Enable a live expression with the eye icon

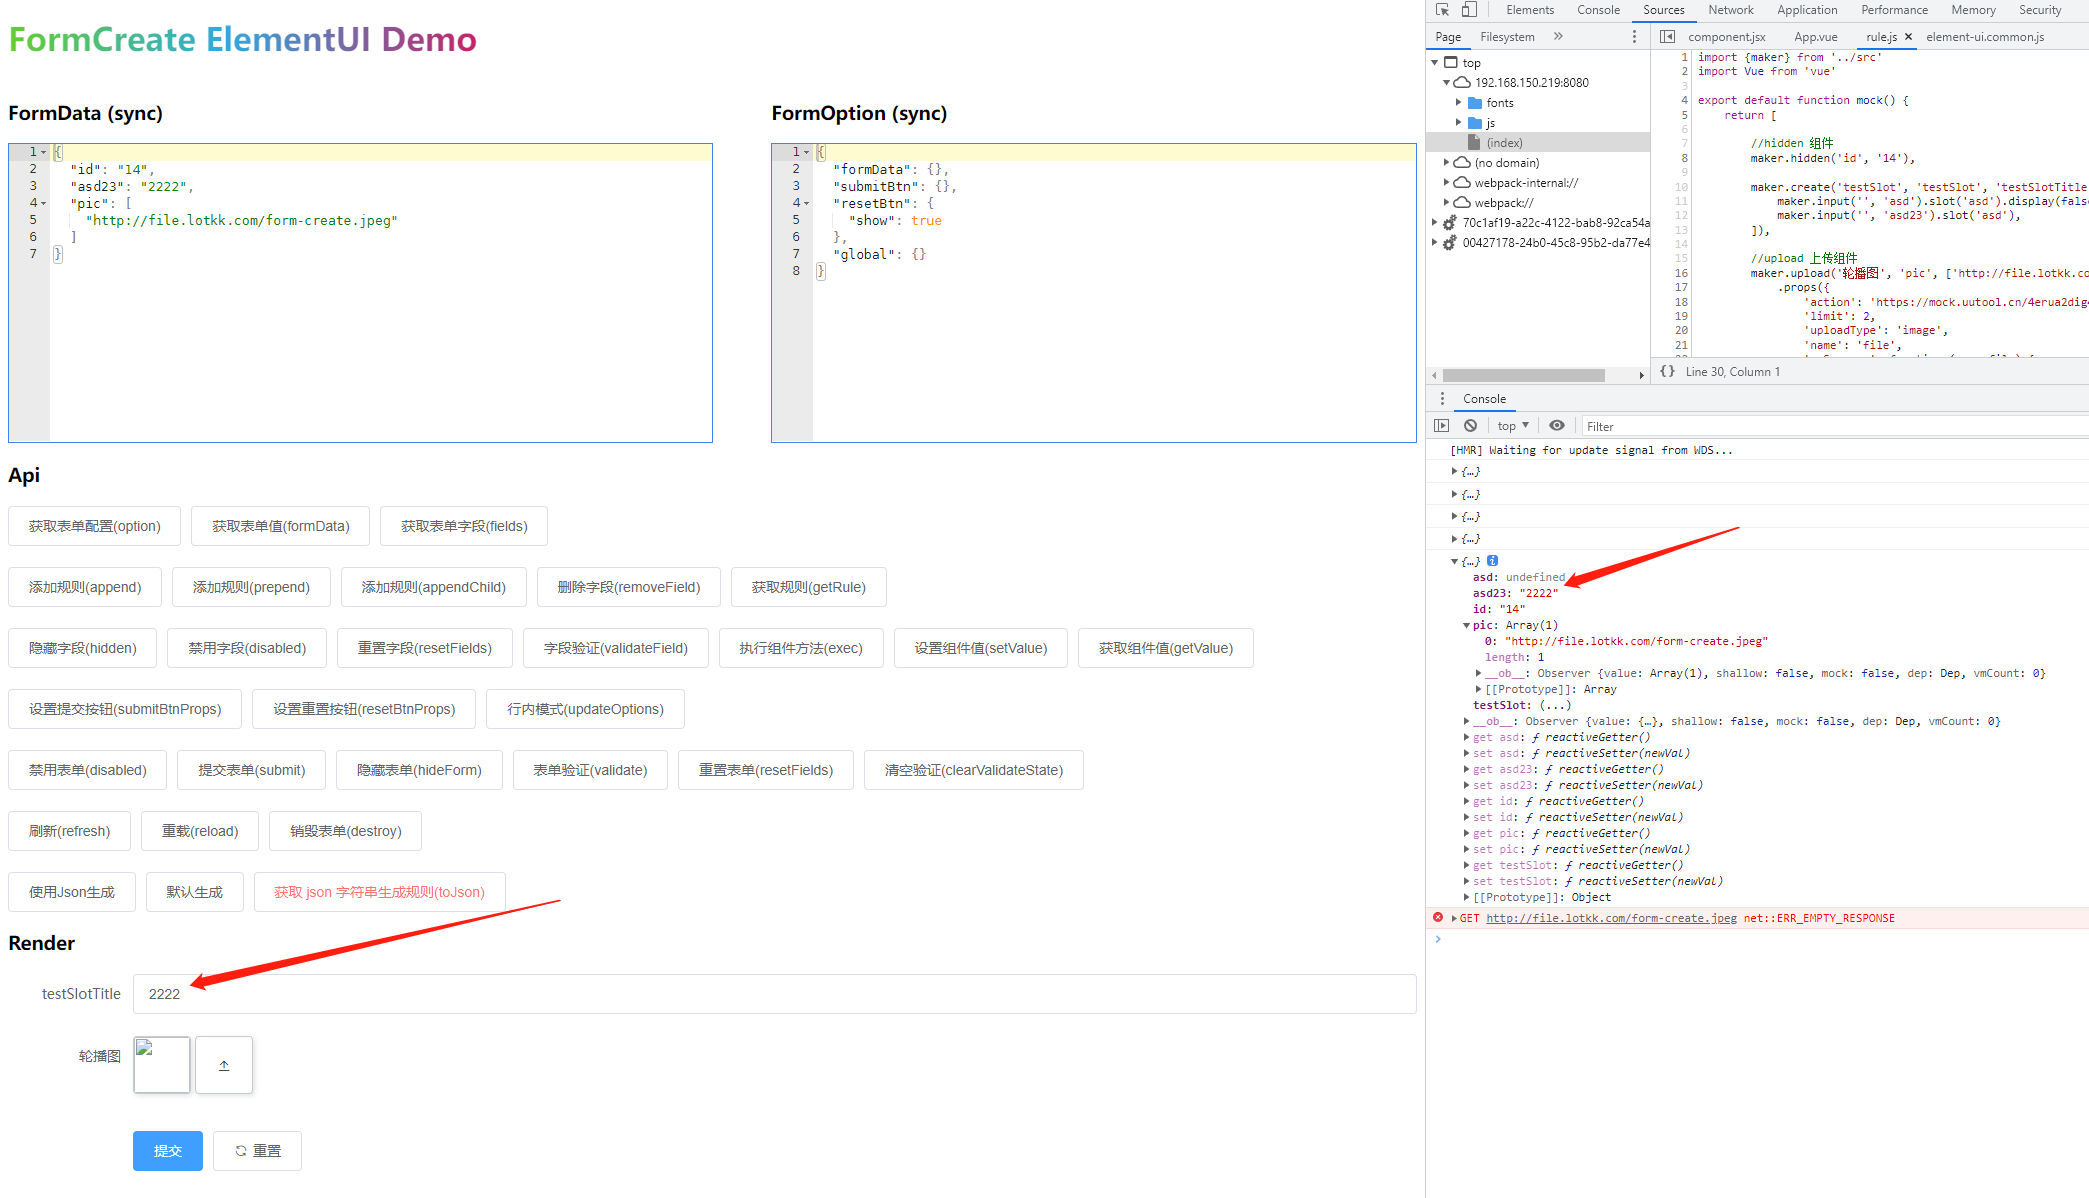[1557, 425]
